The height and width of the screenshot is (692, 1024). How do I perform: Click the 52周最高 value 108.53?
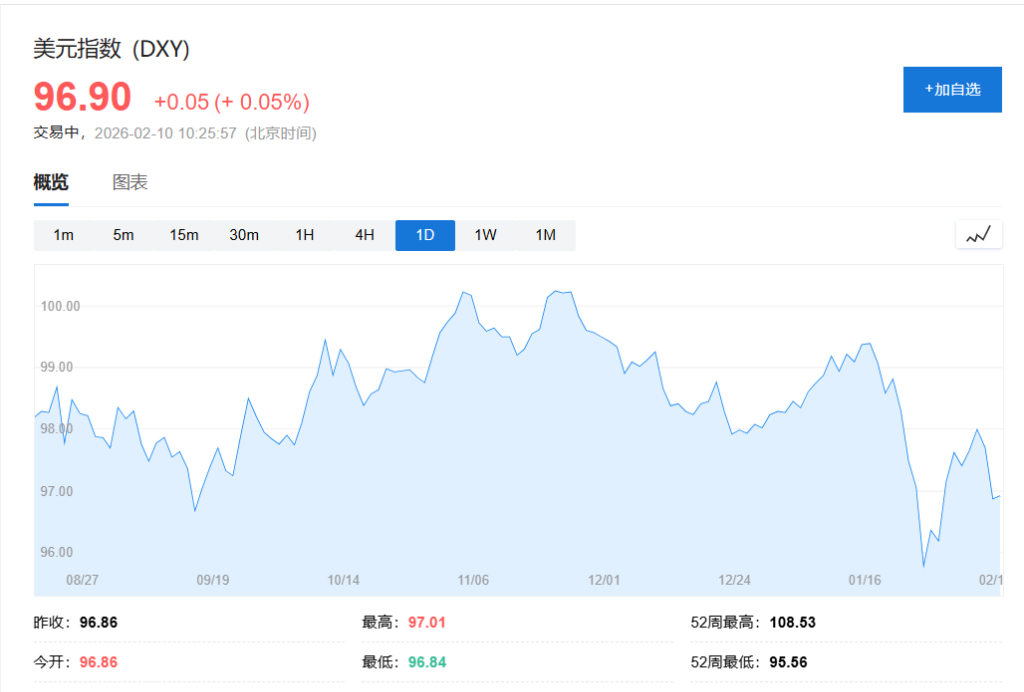pyautogui.click(x=793, y=621)
